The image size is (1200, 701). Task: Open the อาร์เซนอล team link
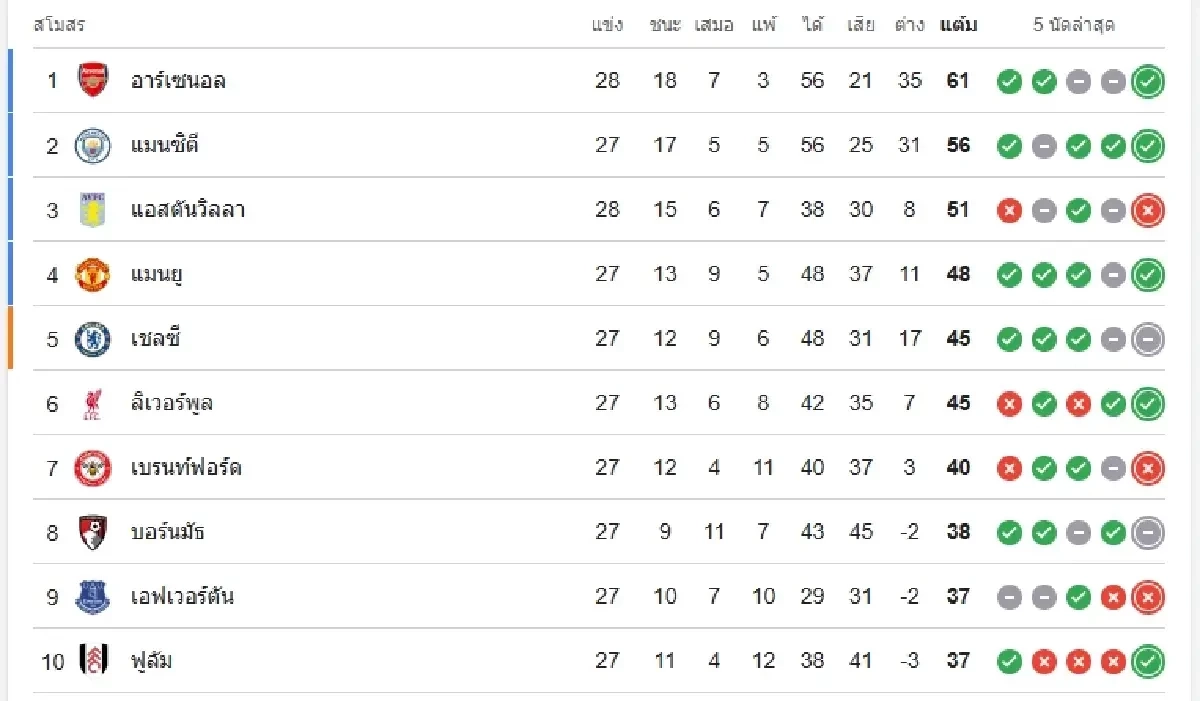(178, 81)
